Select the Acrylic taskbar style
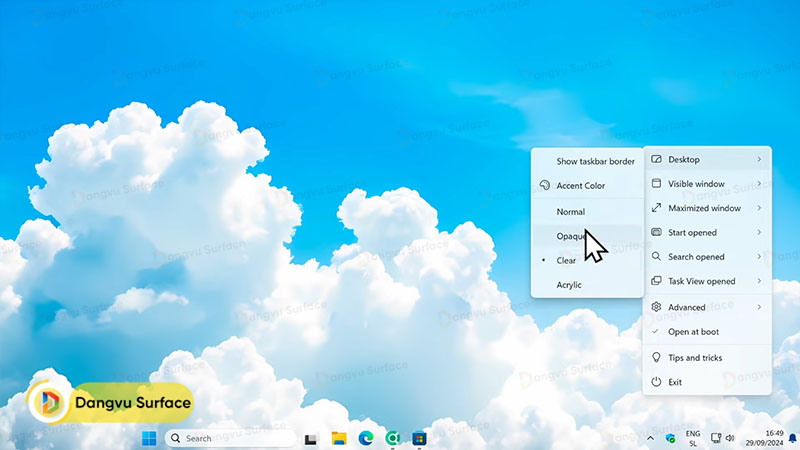The width and height of the screenshot is (800, 450). click(587, 285)
